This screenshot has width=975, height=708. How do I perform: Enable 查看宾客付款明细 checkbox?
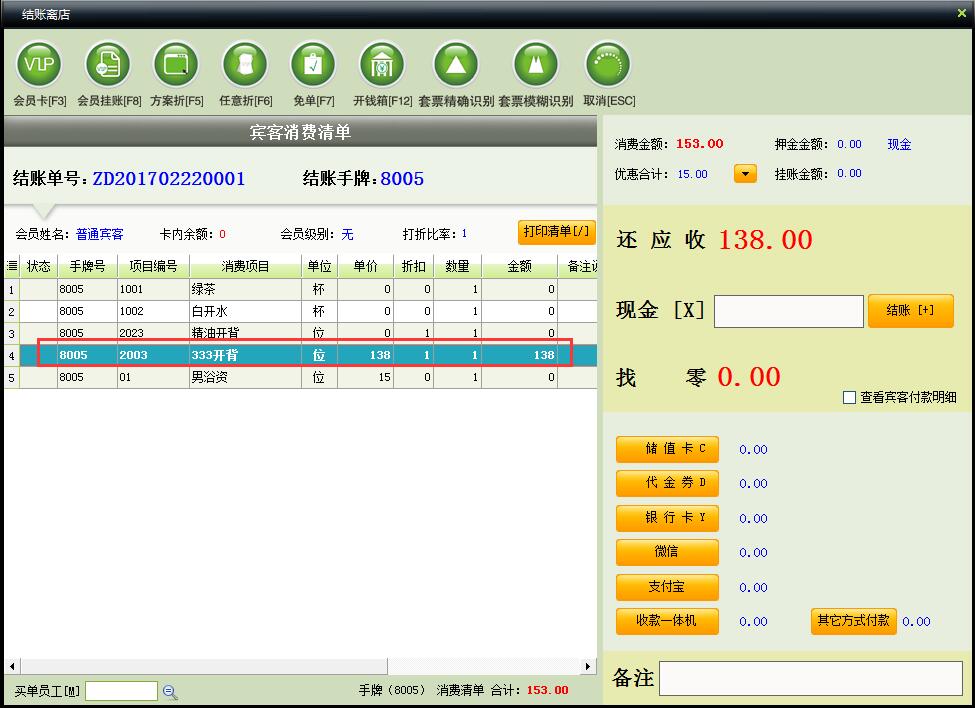(849, 397)
